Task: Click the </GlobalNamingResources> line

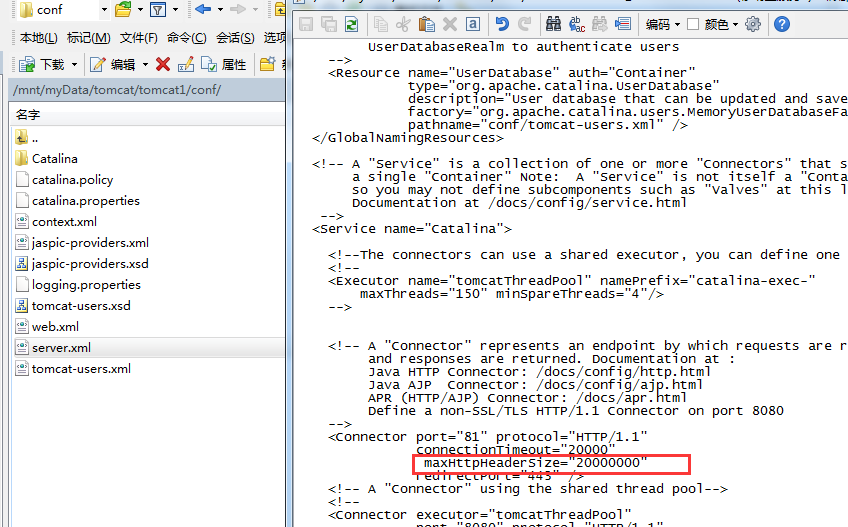Action: (408, 138)
